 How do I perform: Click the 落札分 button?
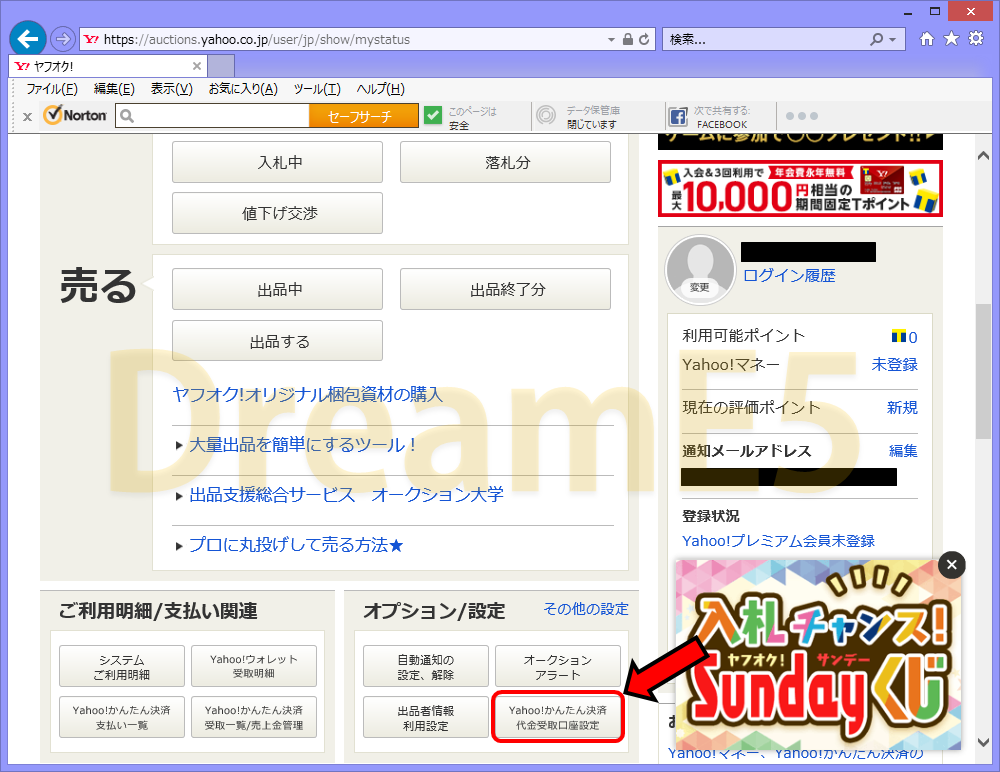point(505,162)
